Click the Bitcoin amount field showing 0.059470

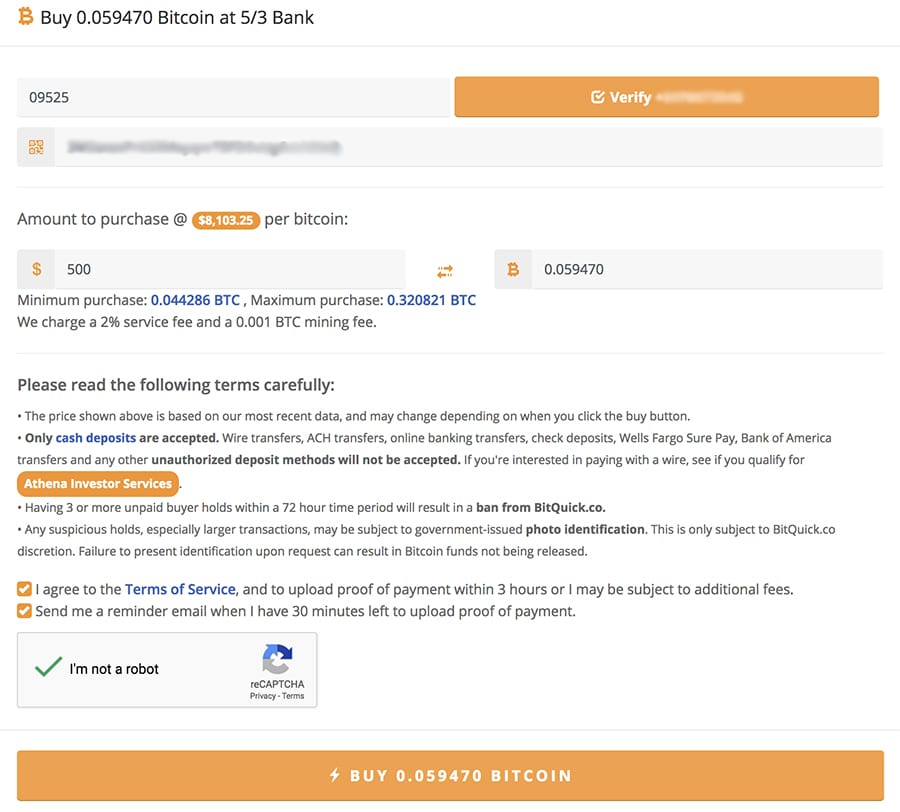pos(706,269)
